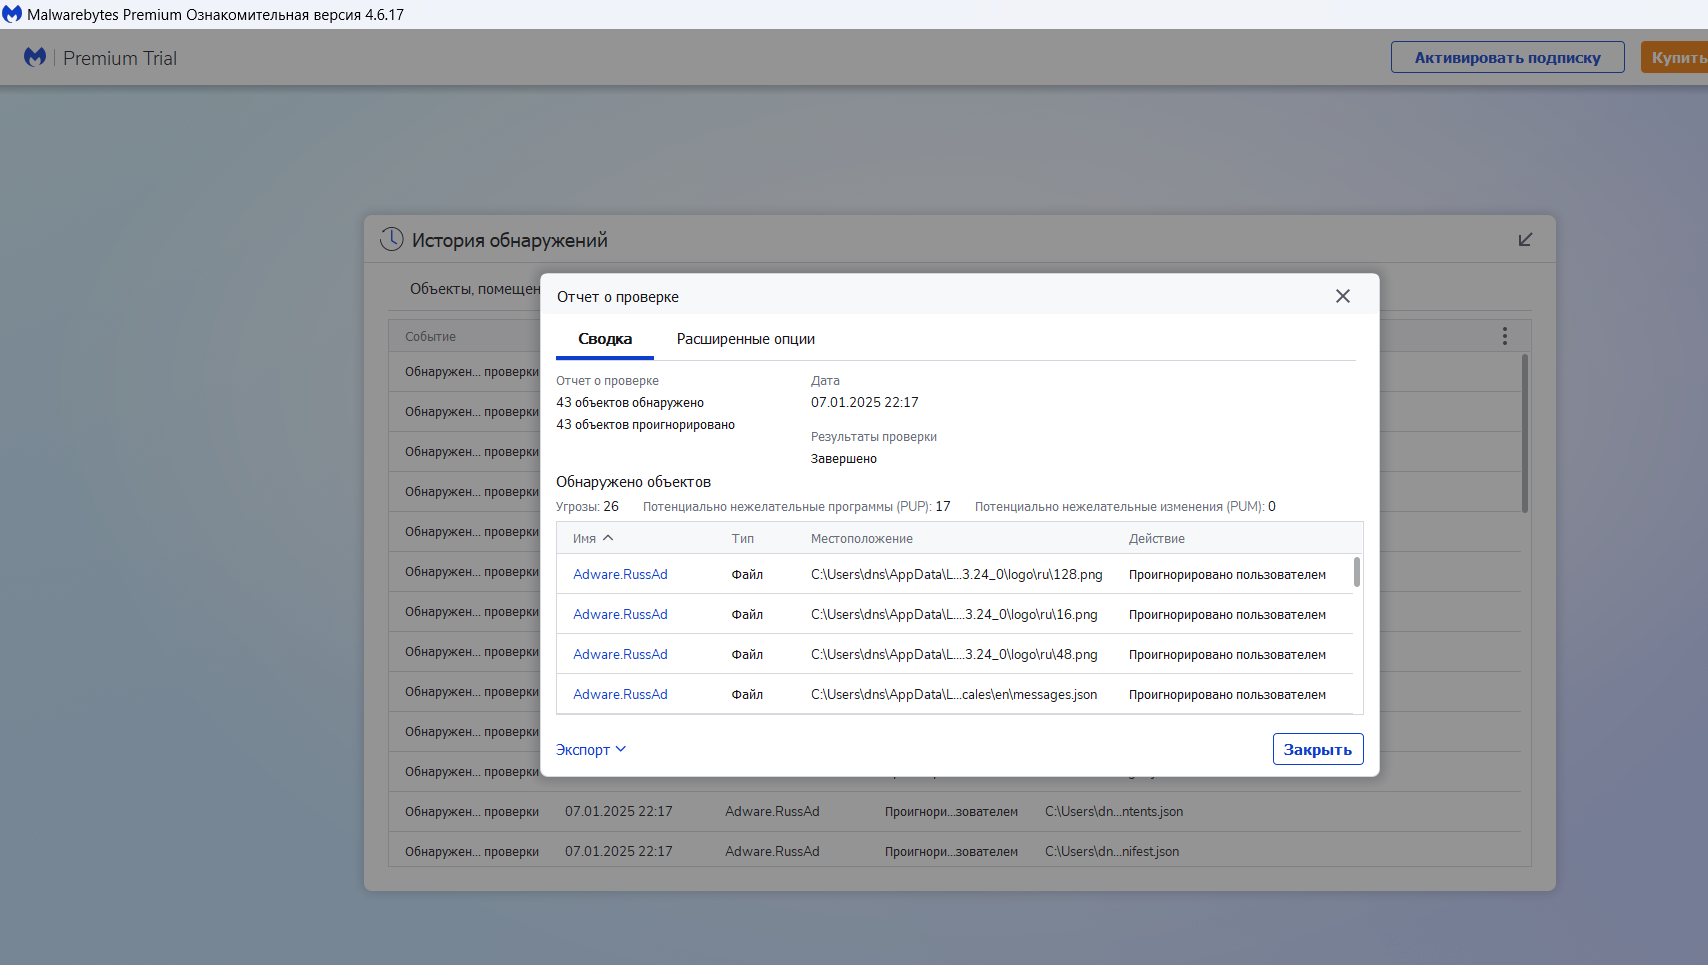The image size is (1708, 965).
Task: Click the Тип column header
Action: [743, 538]
